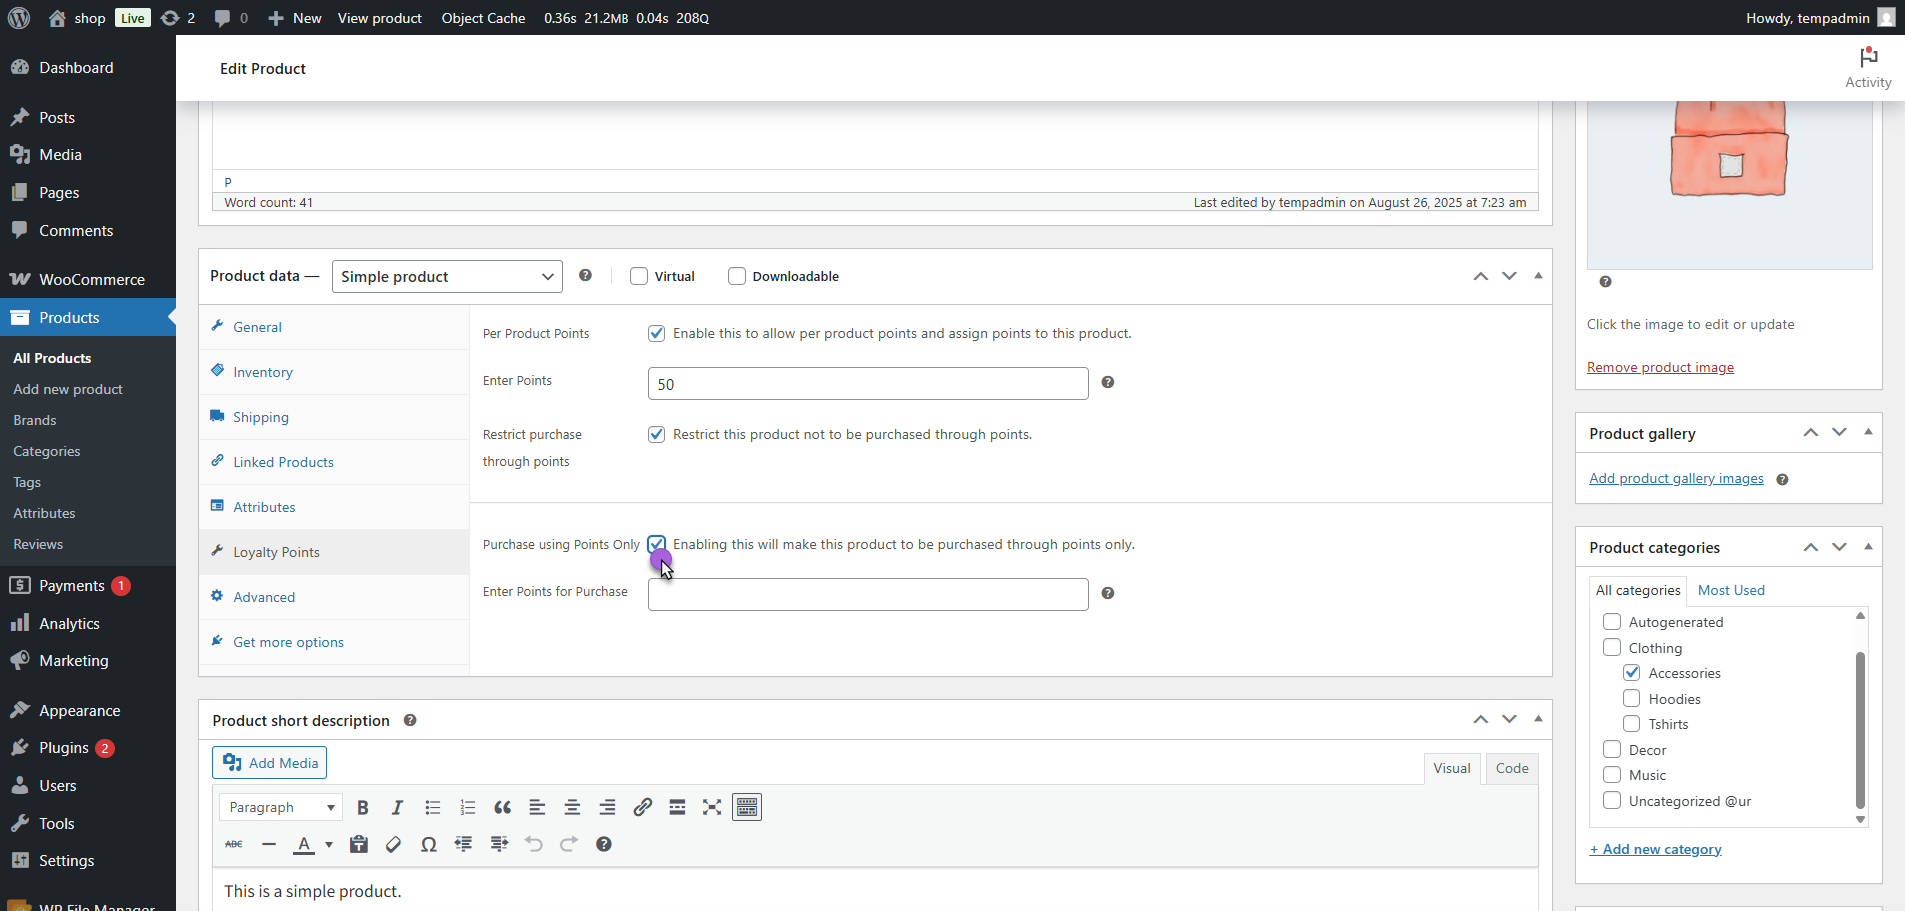Click help icon next to Enter Points field
Image resolution: width=1905 pixels, height=911 pixels.
(x=1108, y=383)
